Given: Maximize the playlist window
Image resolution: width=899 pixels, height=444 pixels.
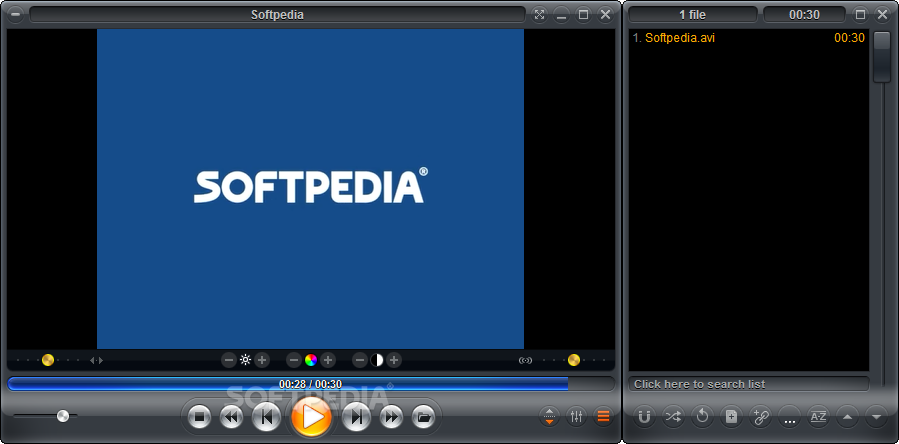Looking at the screenshot, I should [861, 15].
